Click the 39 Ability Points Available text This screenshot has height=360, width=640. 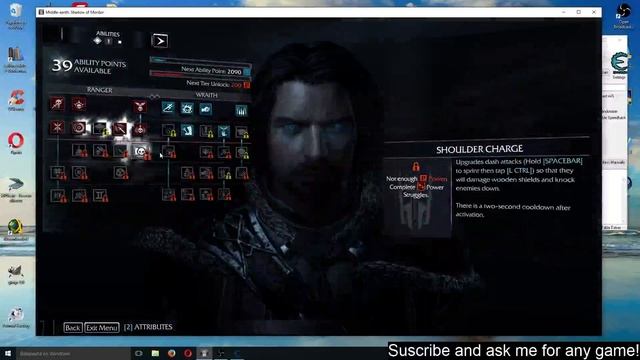(89, 66)
